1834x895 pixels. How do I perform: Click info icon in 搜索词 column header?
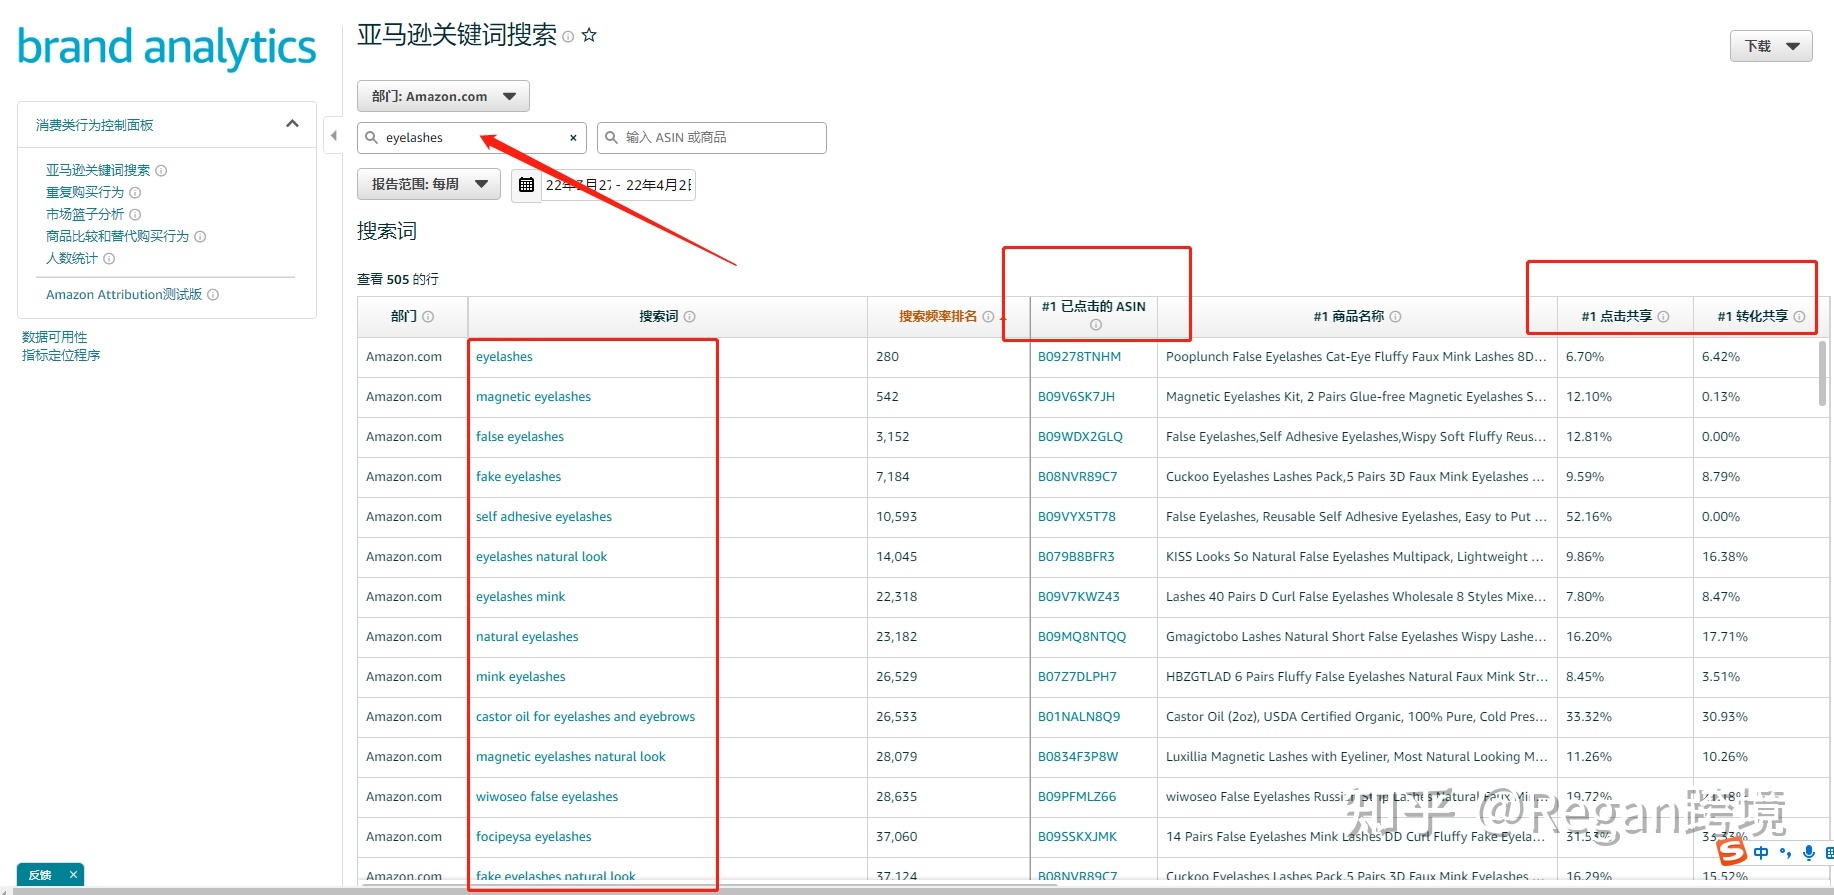pos(690,317)
